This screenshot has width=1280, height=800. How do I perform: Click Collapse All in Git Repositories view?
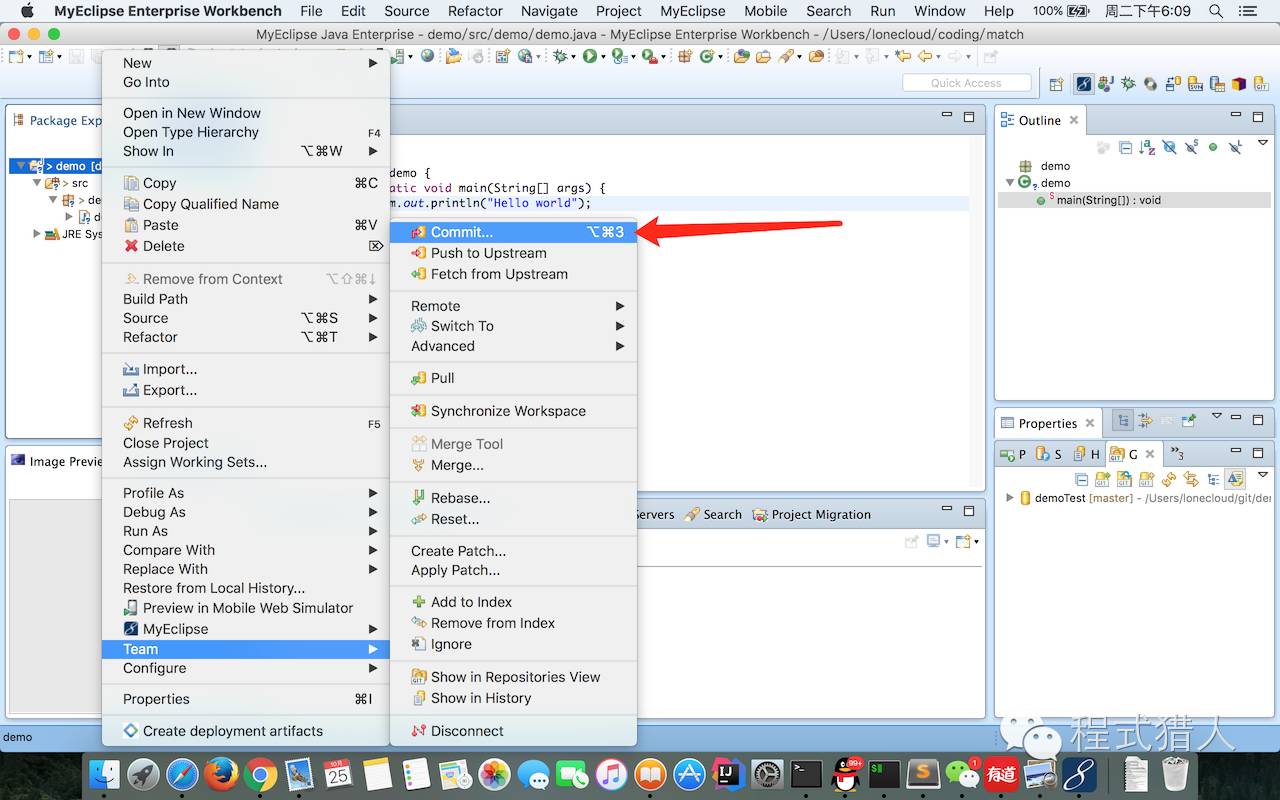(x=1081, y=480)
